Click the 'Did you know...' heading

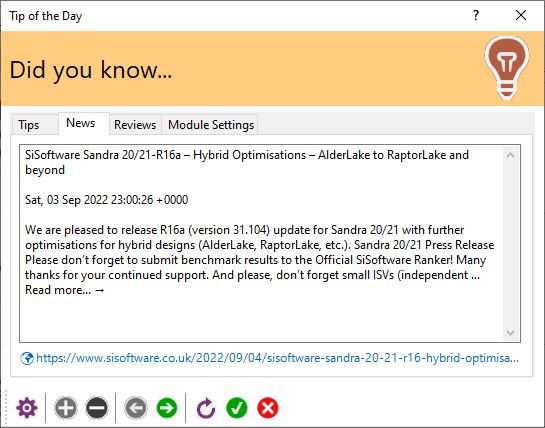tap(91, 70)
